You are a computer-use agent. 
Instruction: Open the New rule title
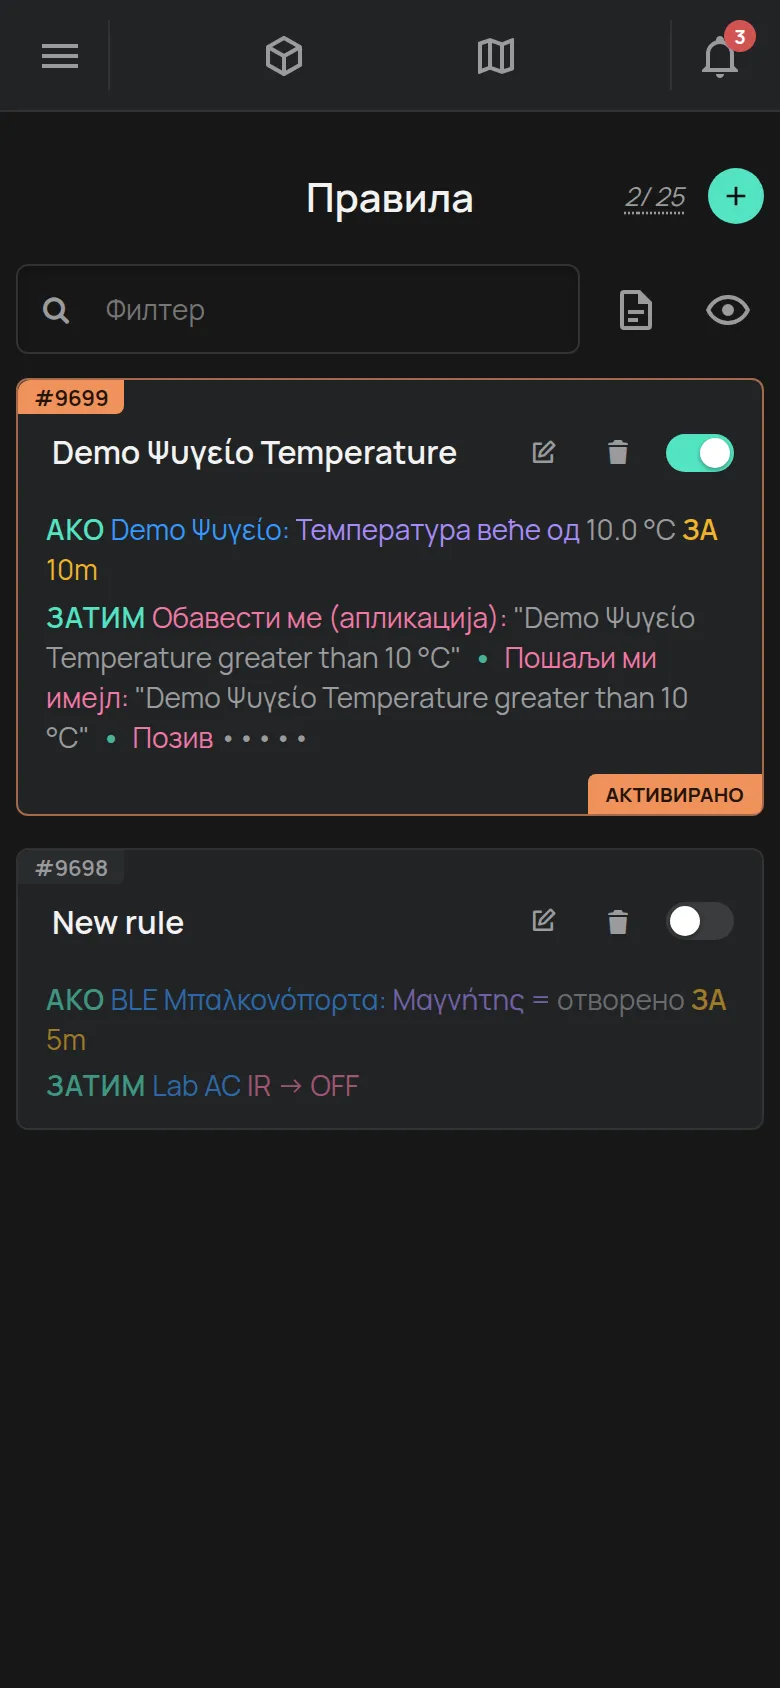click(x=118, y=922)
